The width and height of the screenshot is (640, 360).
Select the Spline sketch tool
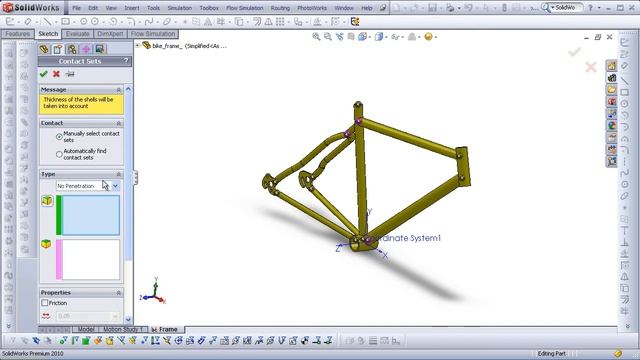pyautogui.click(x=149, y=22)
